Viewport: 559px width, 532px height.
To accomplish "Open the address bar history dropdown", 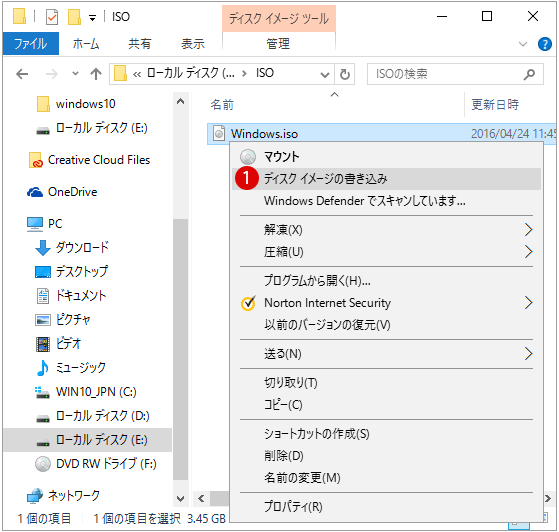I will click(324, 75).
